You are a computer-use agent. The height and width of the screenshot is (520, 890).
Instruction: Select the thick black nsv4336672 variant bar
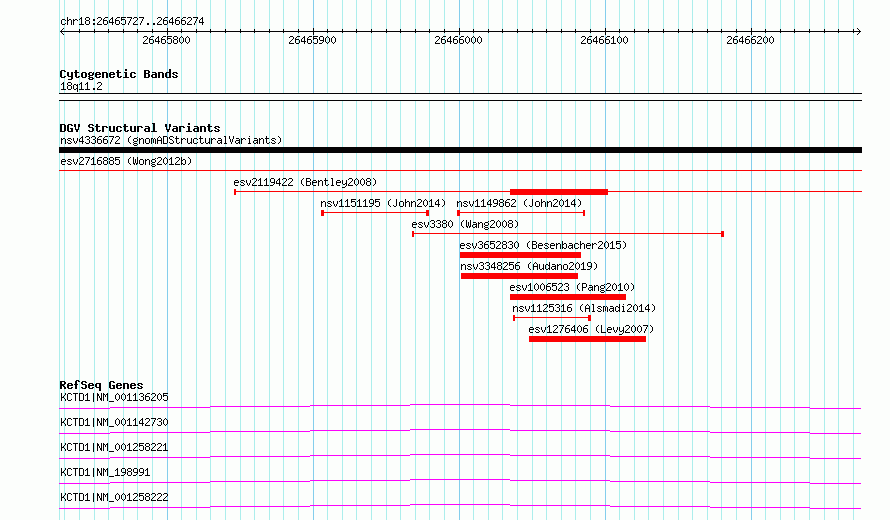460,150
